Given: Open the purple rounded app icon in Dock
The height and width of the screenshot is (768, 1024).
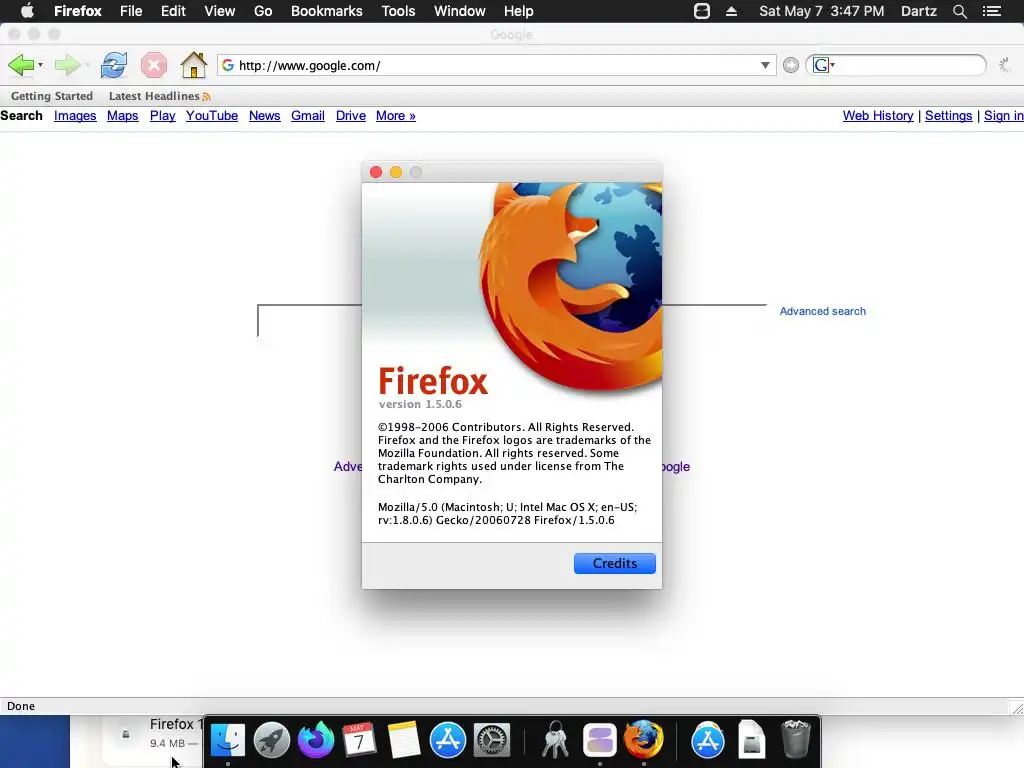Looking at the screenshot, I should (600, 741).
